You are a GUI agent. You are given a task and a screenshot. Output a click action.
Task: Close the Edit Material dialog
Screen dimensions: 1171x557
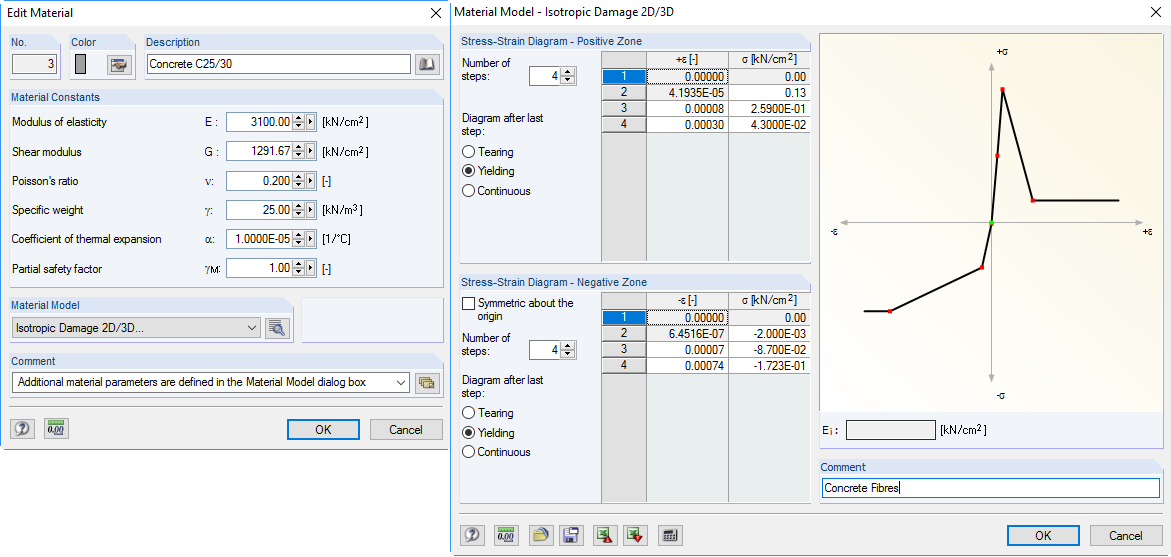click(436, 13)
